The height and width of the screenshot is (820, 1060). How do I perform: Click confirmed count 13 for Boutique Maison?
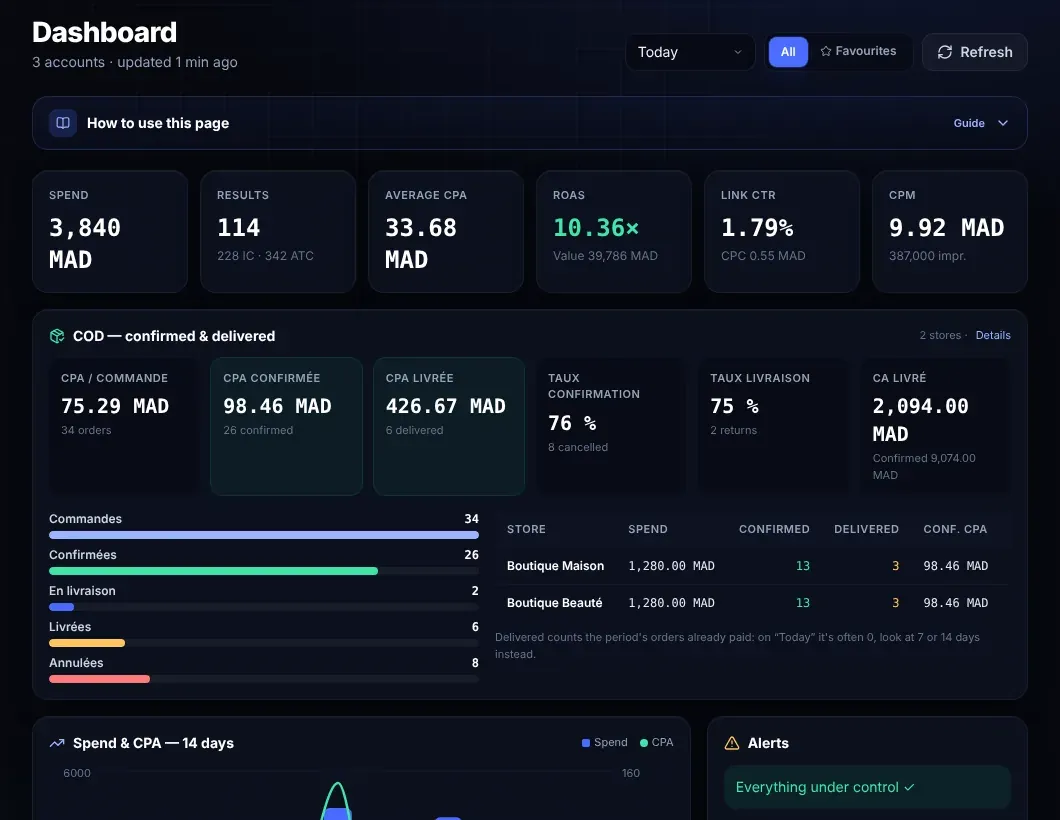coord(802,566)
